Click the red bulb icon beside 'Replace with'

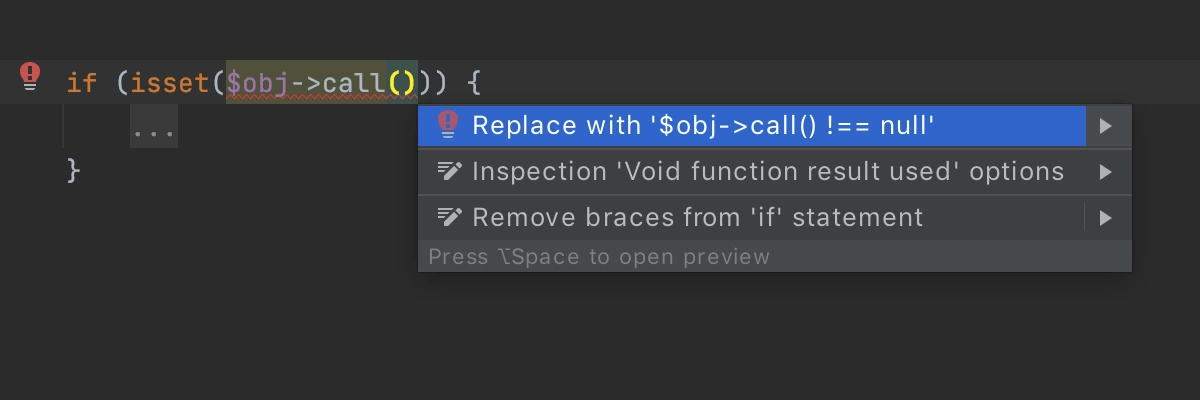click(447, 125)
